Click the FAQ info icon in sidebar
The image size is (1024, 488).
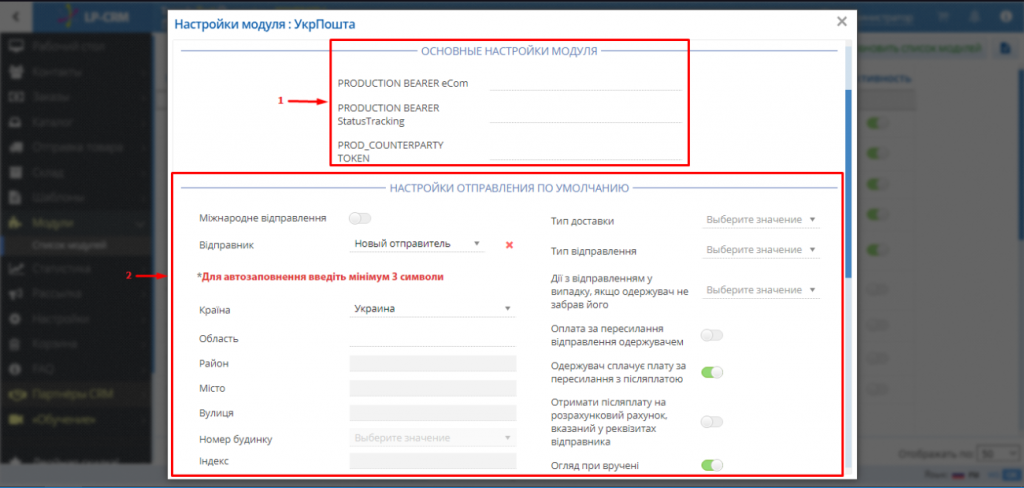(16, 369)
